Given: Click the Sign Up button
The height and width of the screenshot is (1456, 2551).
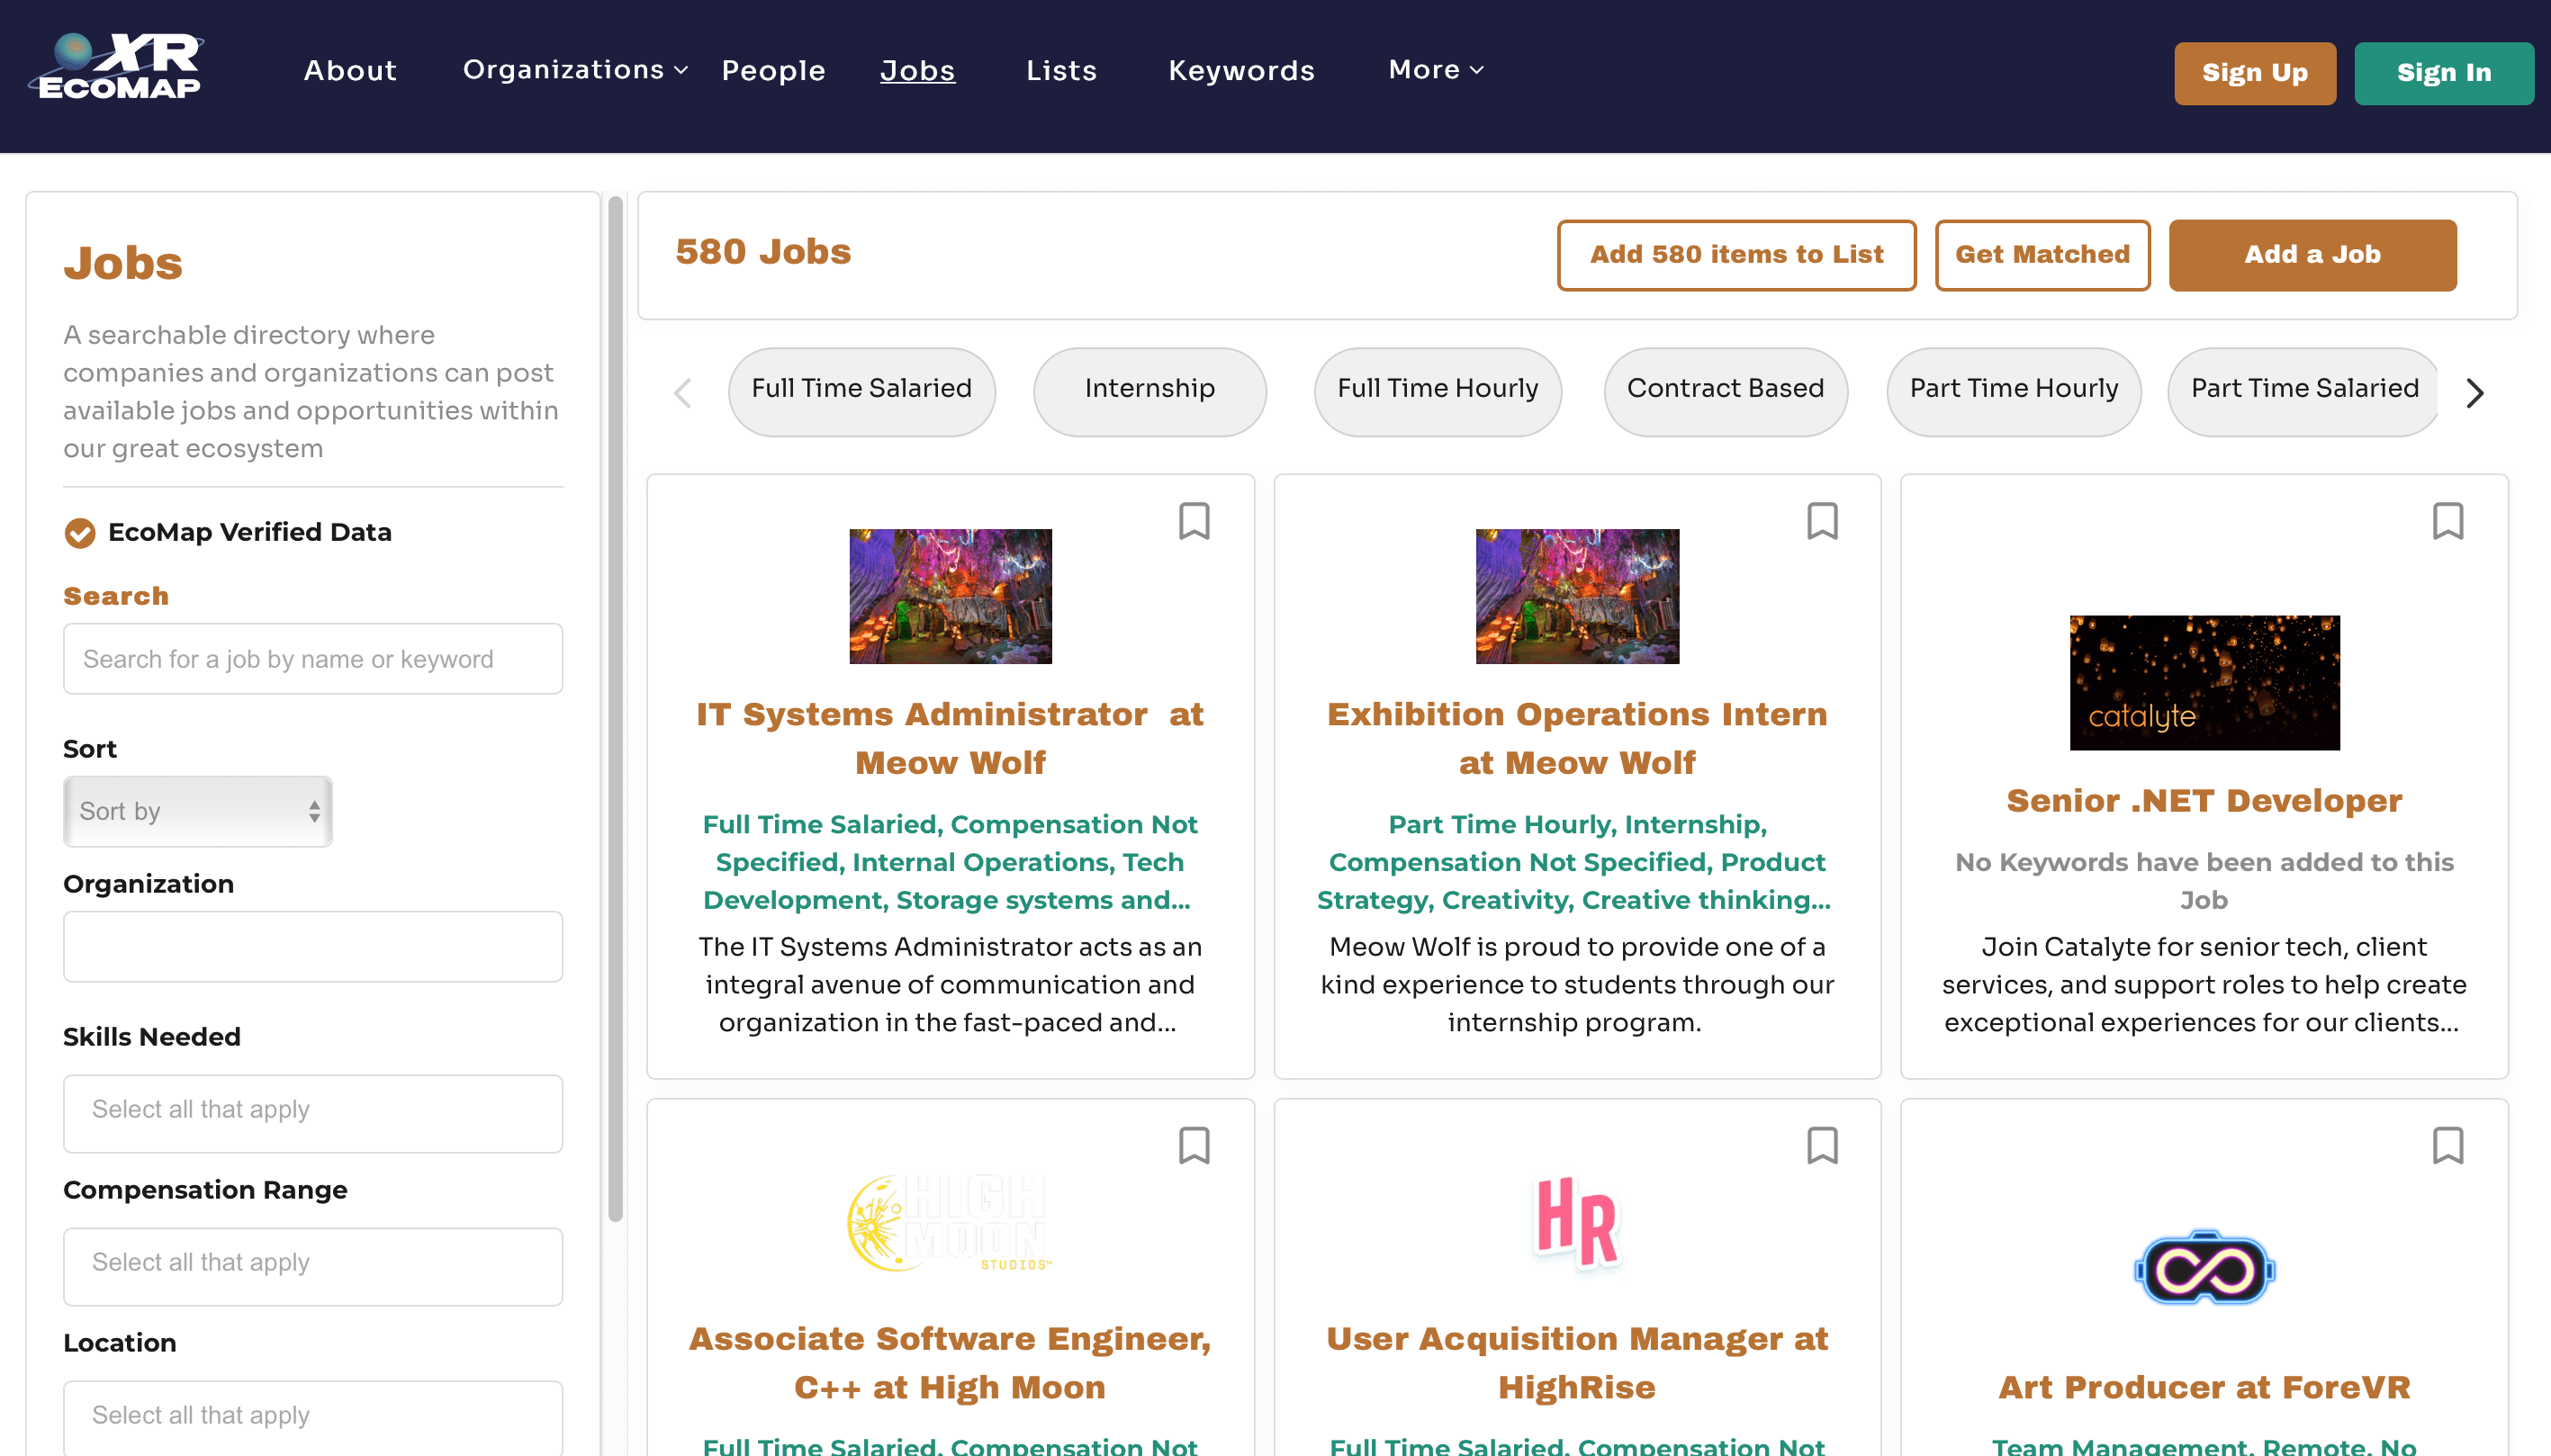Looking at the screenshot, I should pyautogui.click(x=2255, y=73).
